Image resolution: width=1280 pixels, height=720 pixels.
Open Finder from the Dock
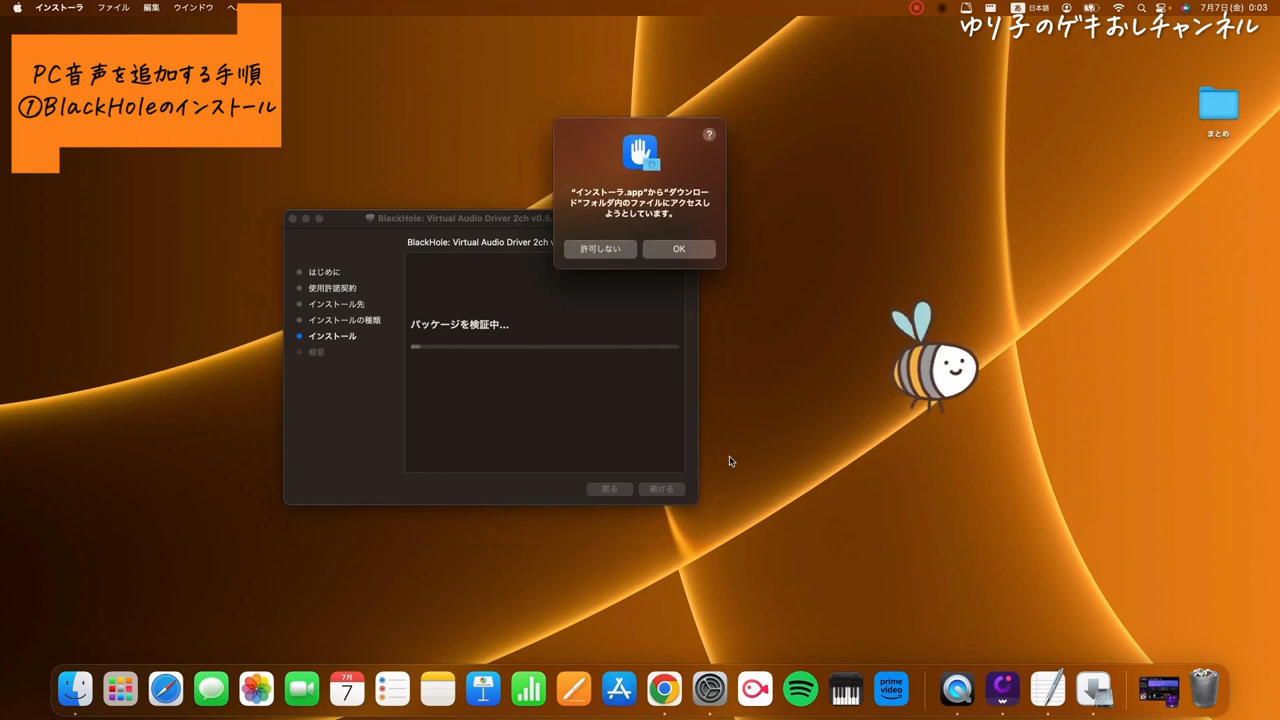pyautogui.click(x=75, y=689)
